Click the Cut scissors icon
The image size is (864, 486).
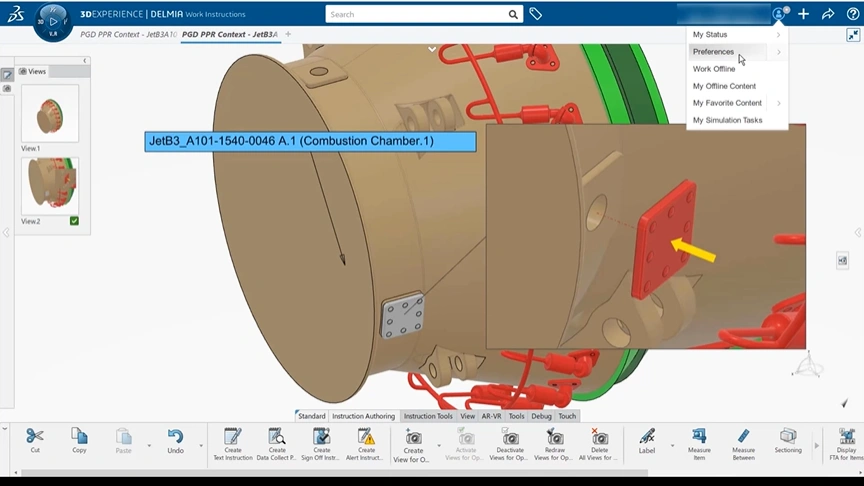(x=35, y=436)
